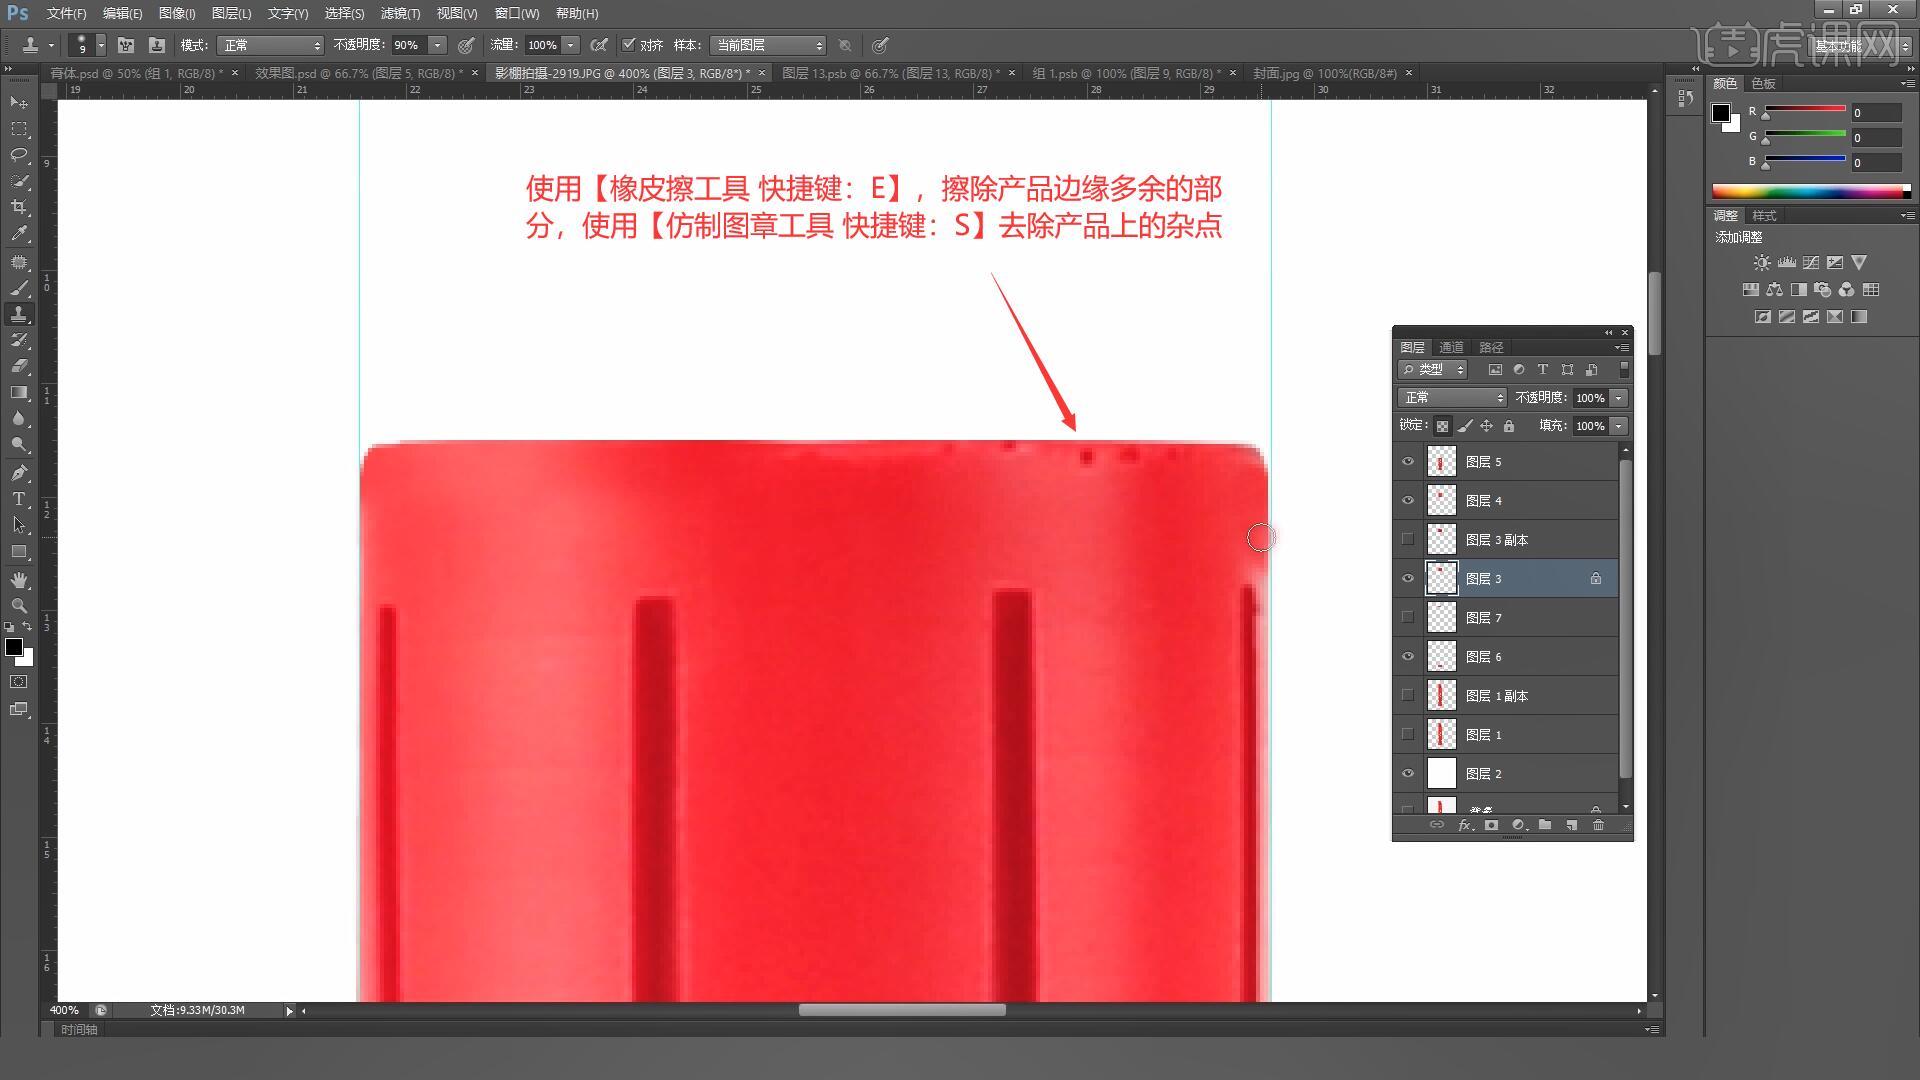Switch to the 通道 channels tab
This screenshot has width=1920, height=1080.
pyautogui.click(x=1451, y=347)
